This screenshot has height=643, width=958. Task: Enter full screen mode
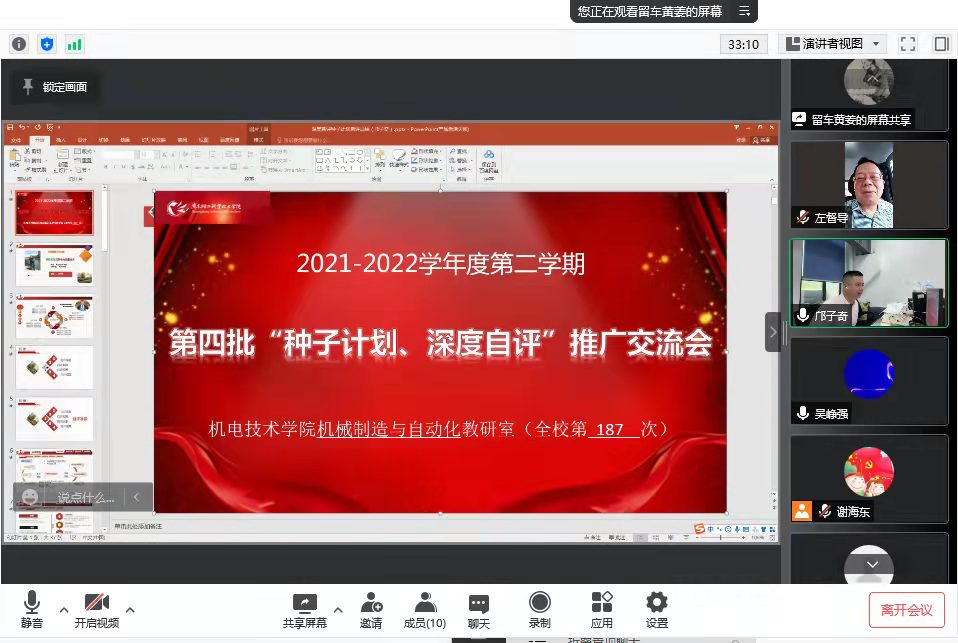pos(908,44)
